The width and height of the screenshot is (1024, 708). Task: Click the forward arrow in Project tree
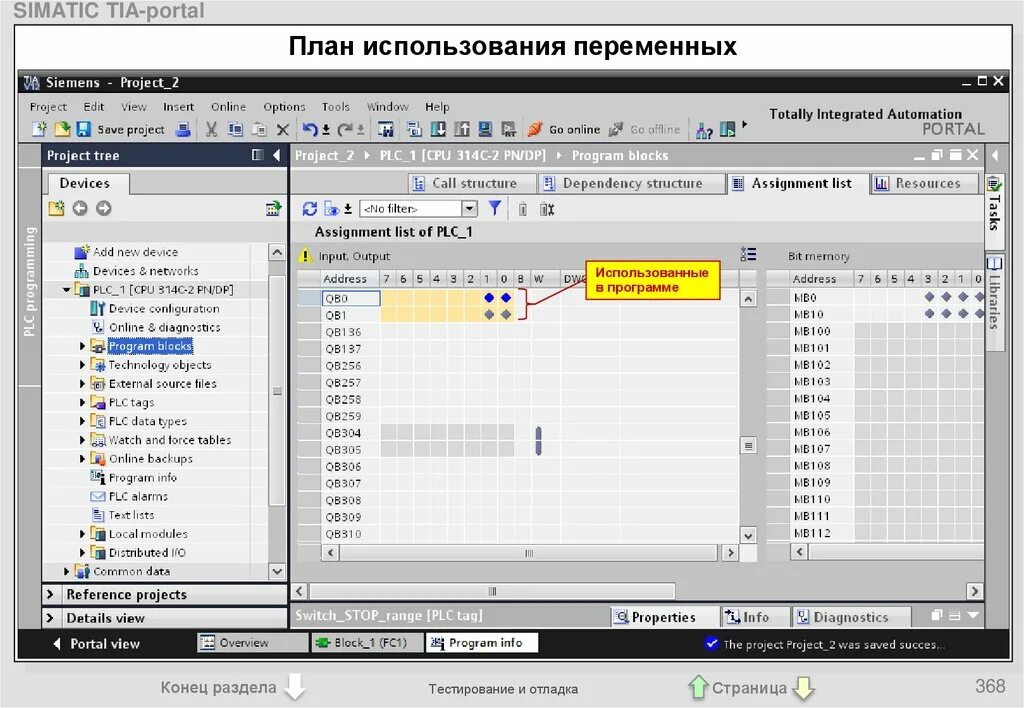(x=103, y=208)
